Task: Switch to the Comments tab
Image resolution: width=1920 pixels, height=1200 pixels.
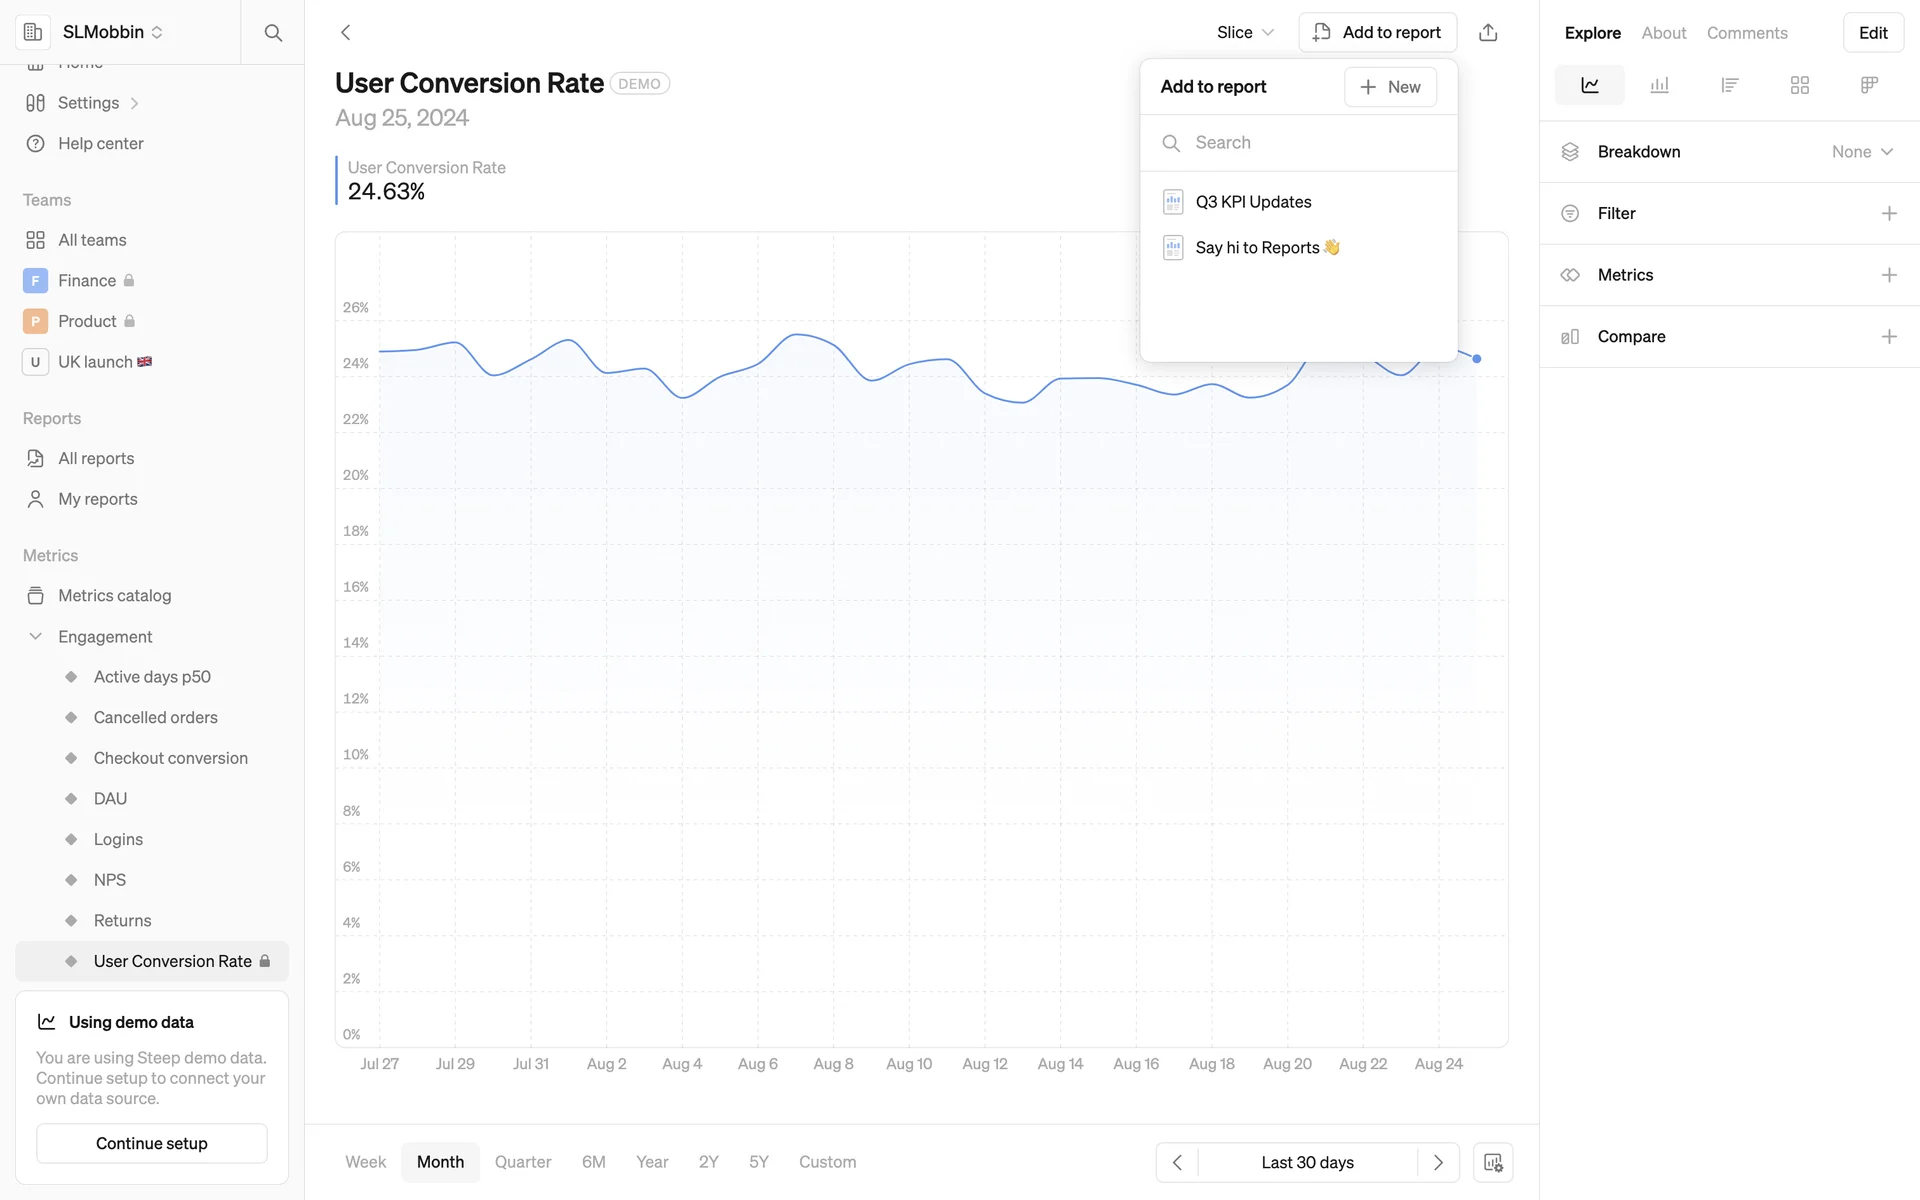Action: (1746, 33)
